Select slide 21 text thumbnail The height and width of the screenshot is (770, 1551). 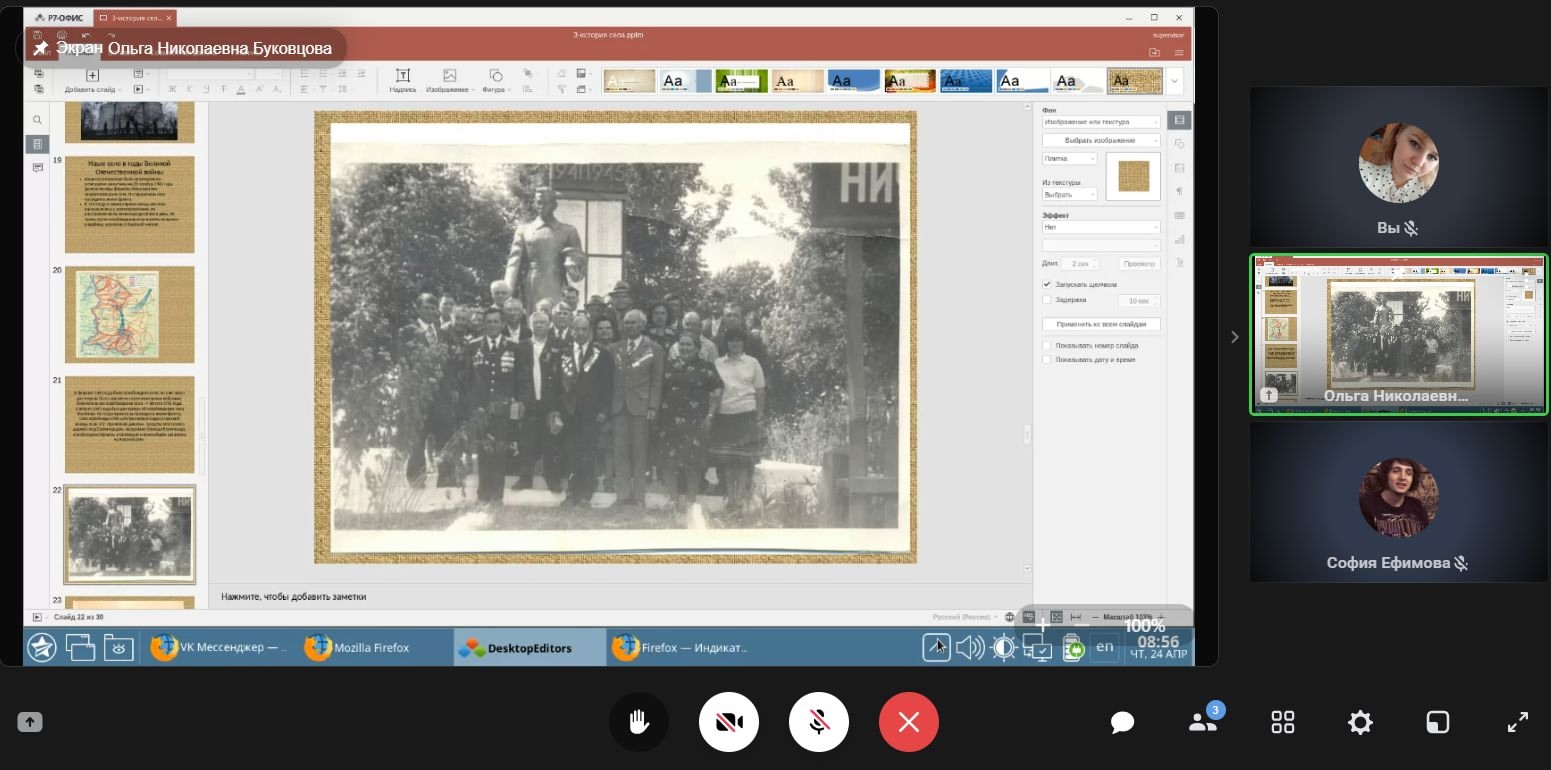pos(130,424)
